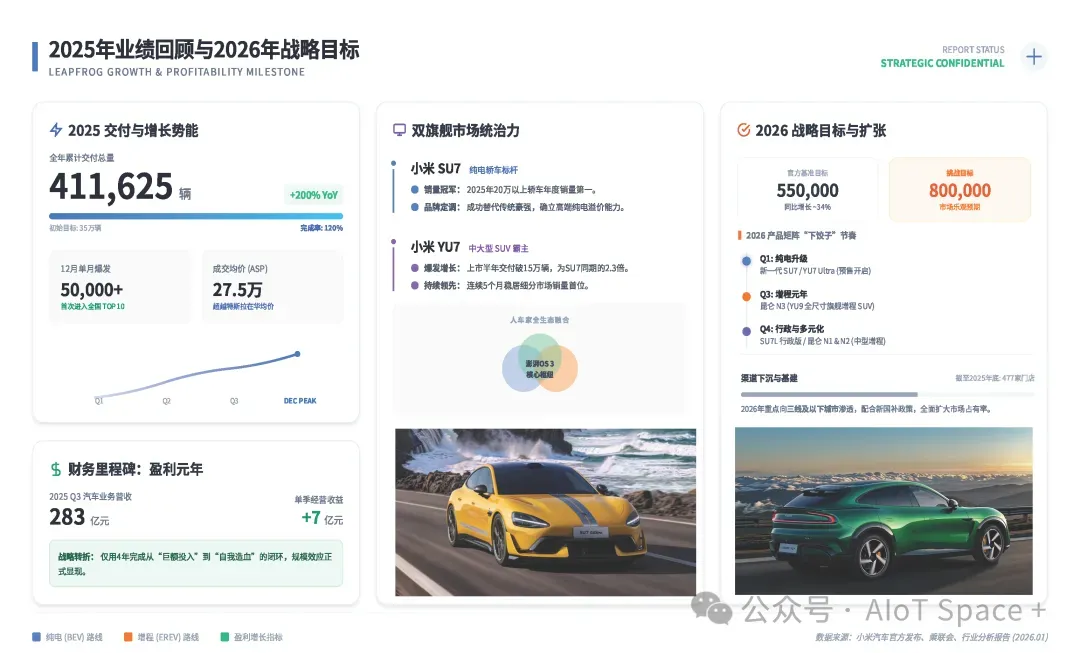Click the purple bullet beside 持续领先
This screenshot has width=1080, height=653.
[415, 285]
